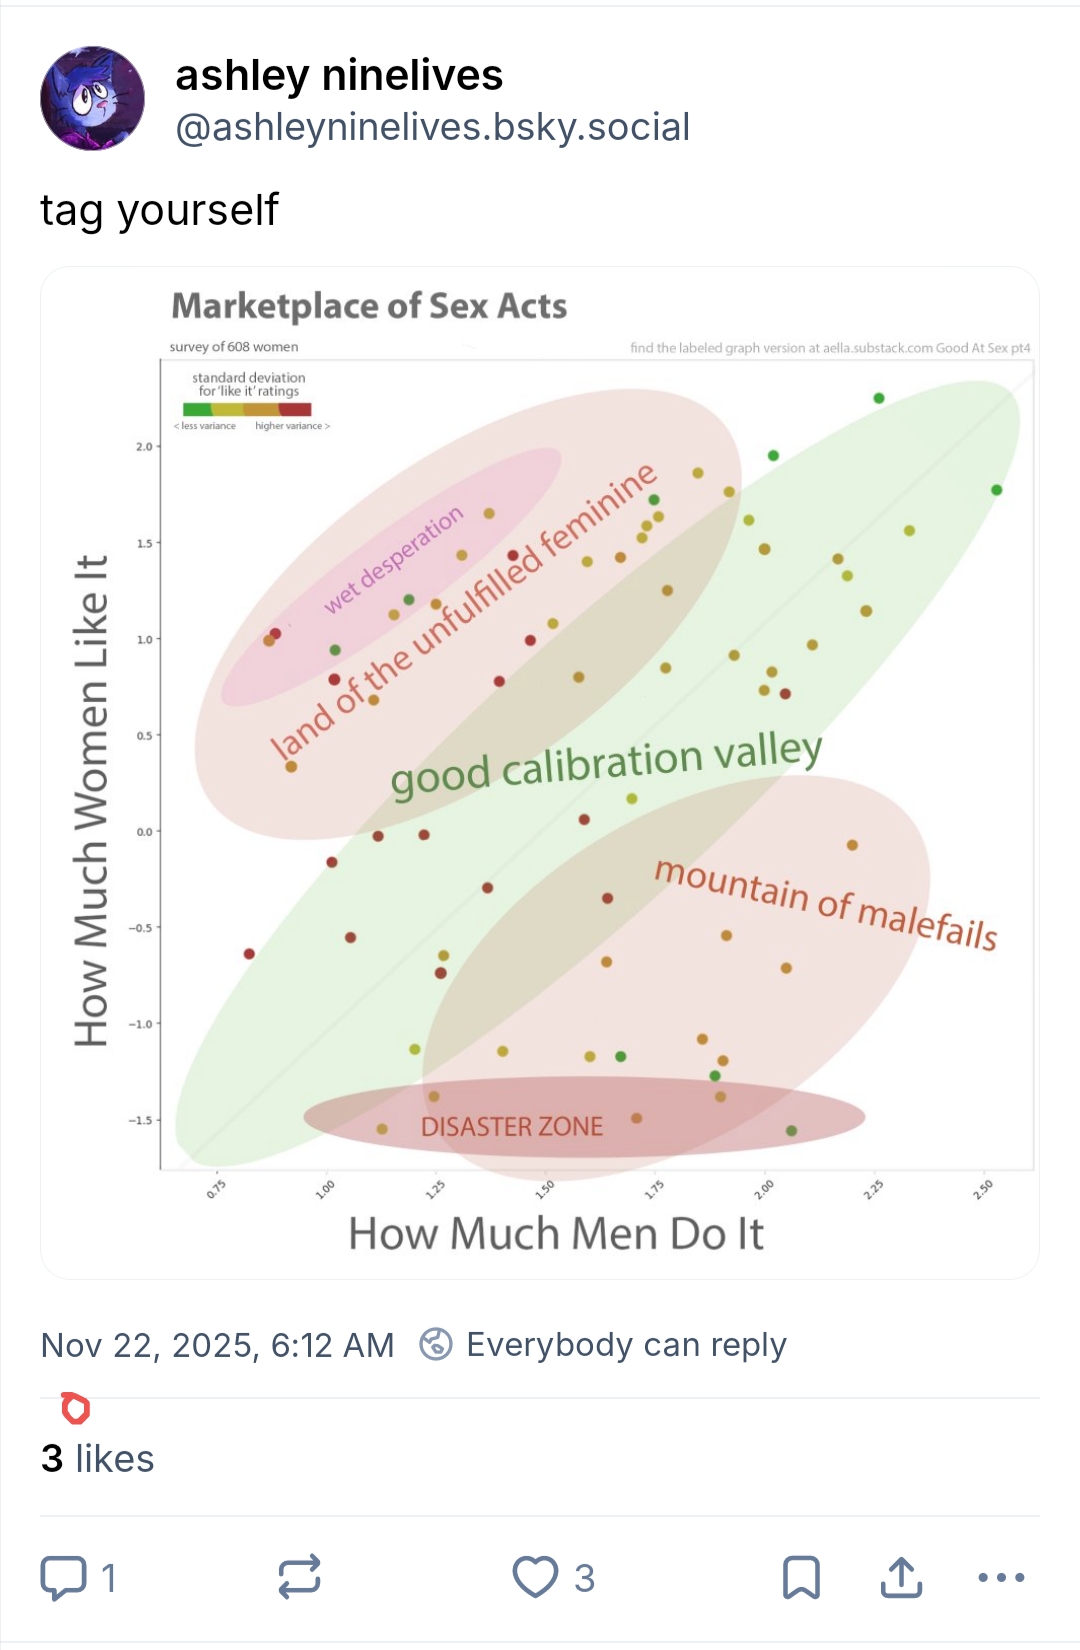Viewport: 1080px width, 1650px height.
Task: Like the post with the heart icon
Action: tap(535, 1577)
